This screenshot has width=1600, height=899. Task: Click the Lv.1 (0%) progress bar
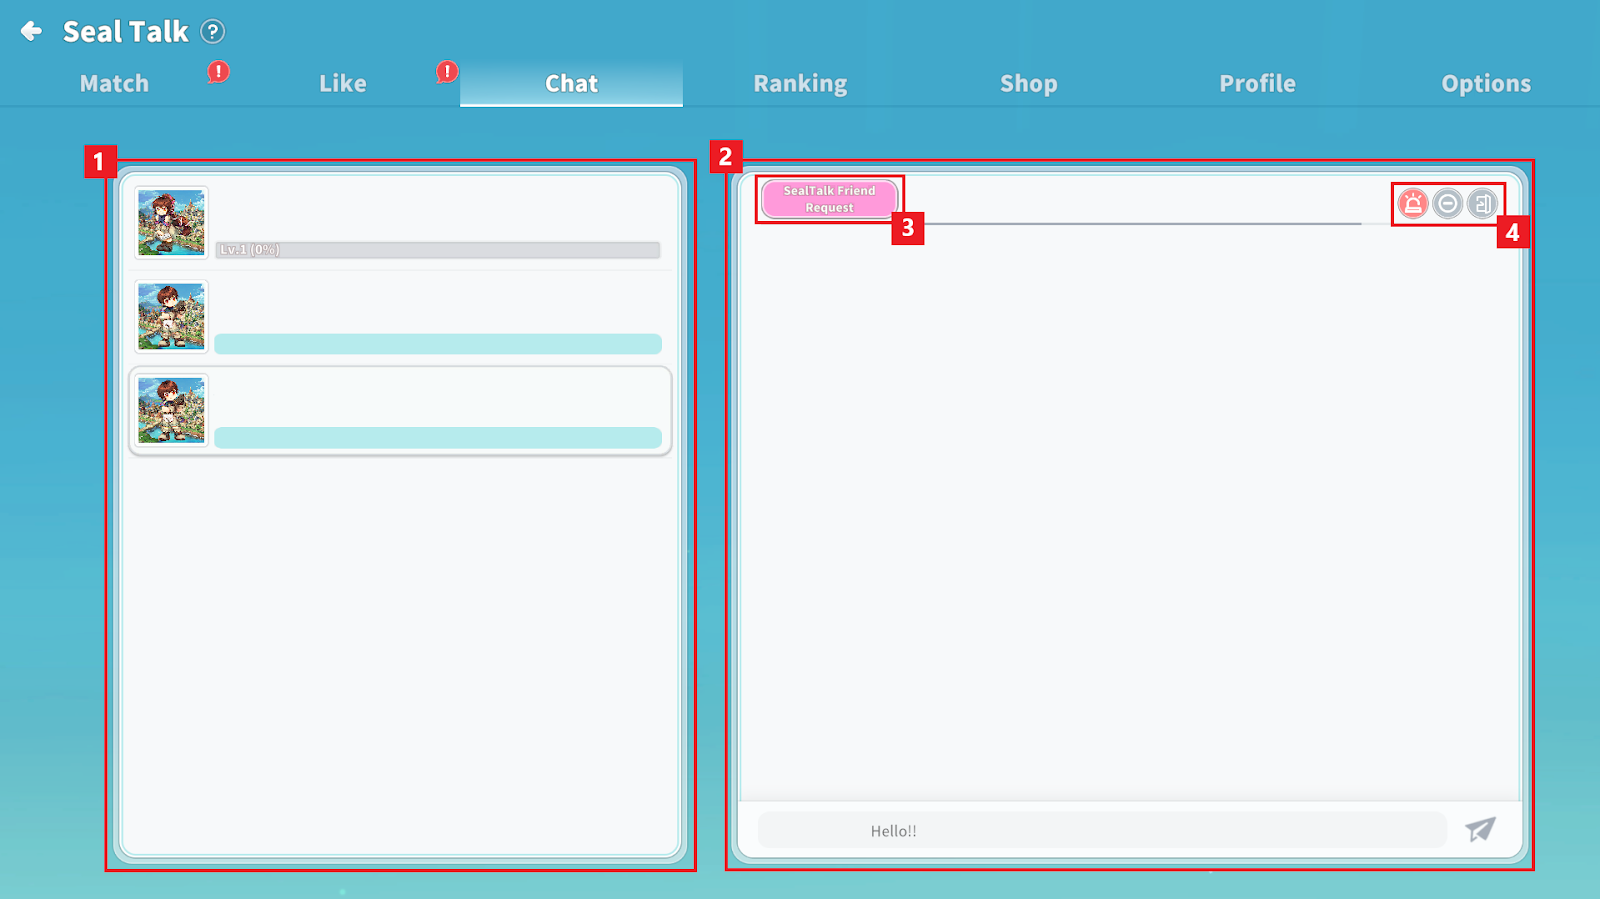437,250
